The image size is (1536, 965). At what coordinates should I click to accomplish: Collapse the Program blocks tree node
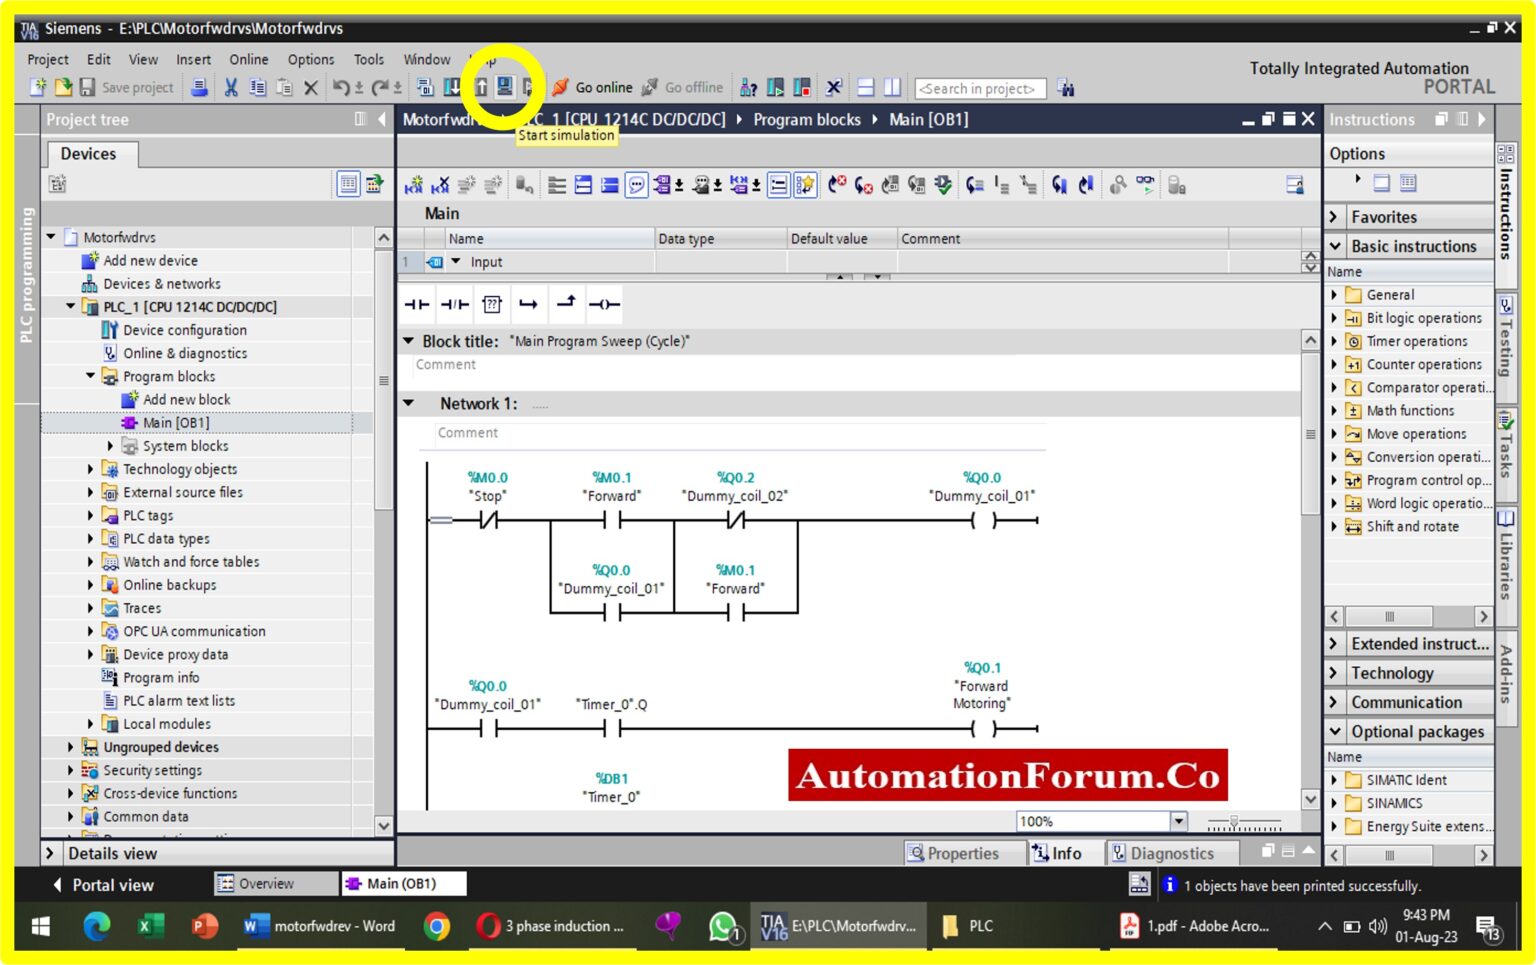92,376
